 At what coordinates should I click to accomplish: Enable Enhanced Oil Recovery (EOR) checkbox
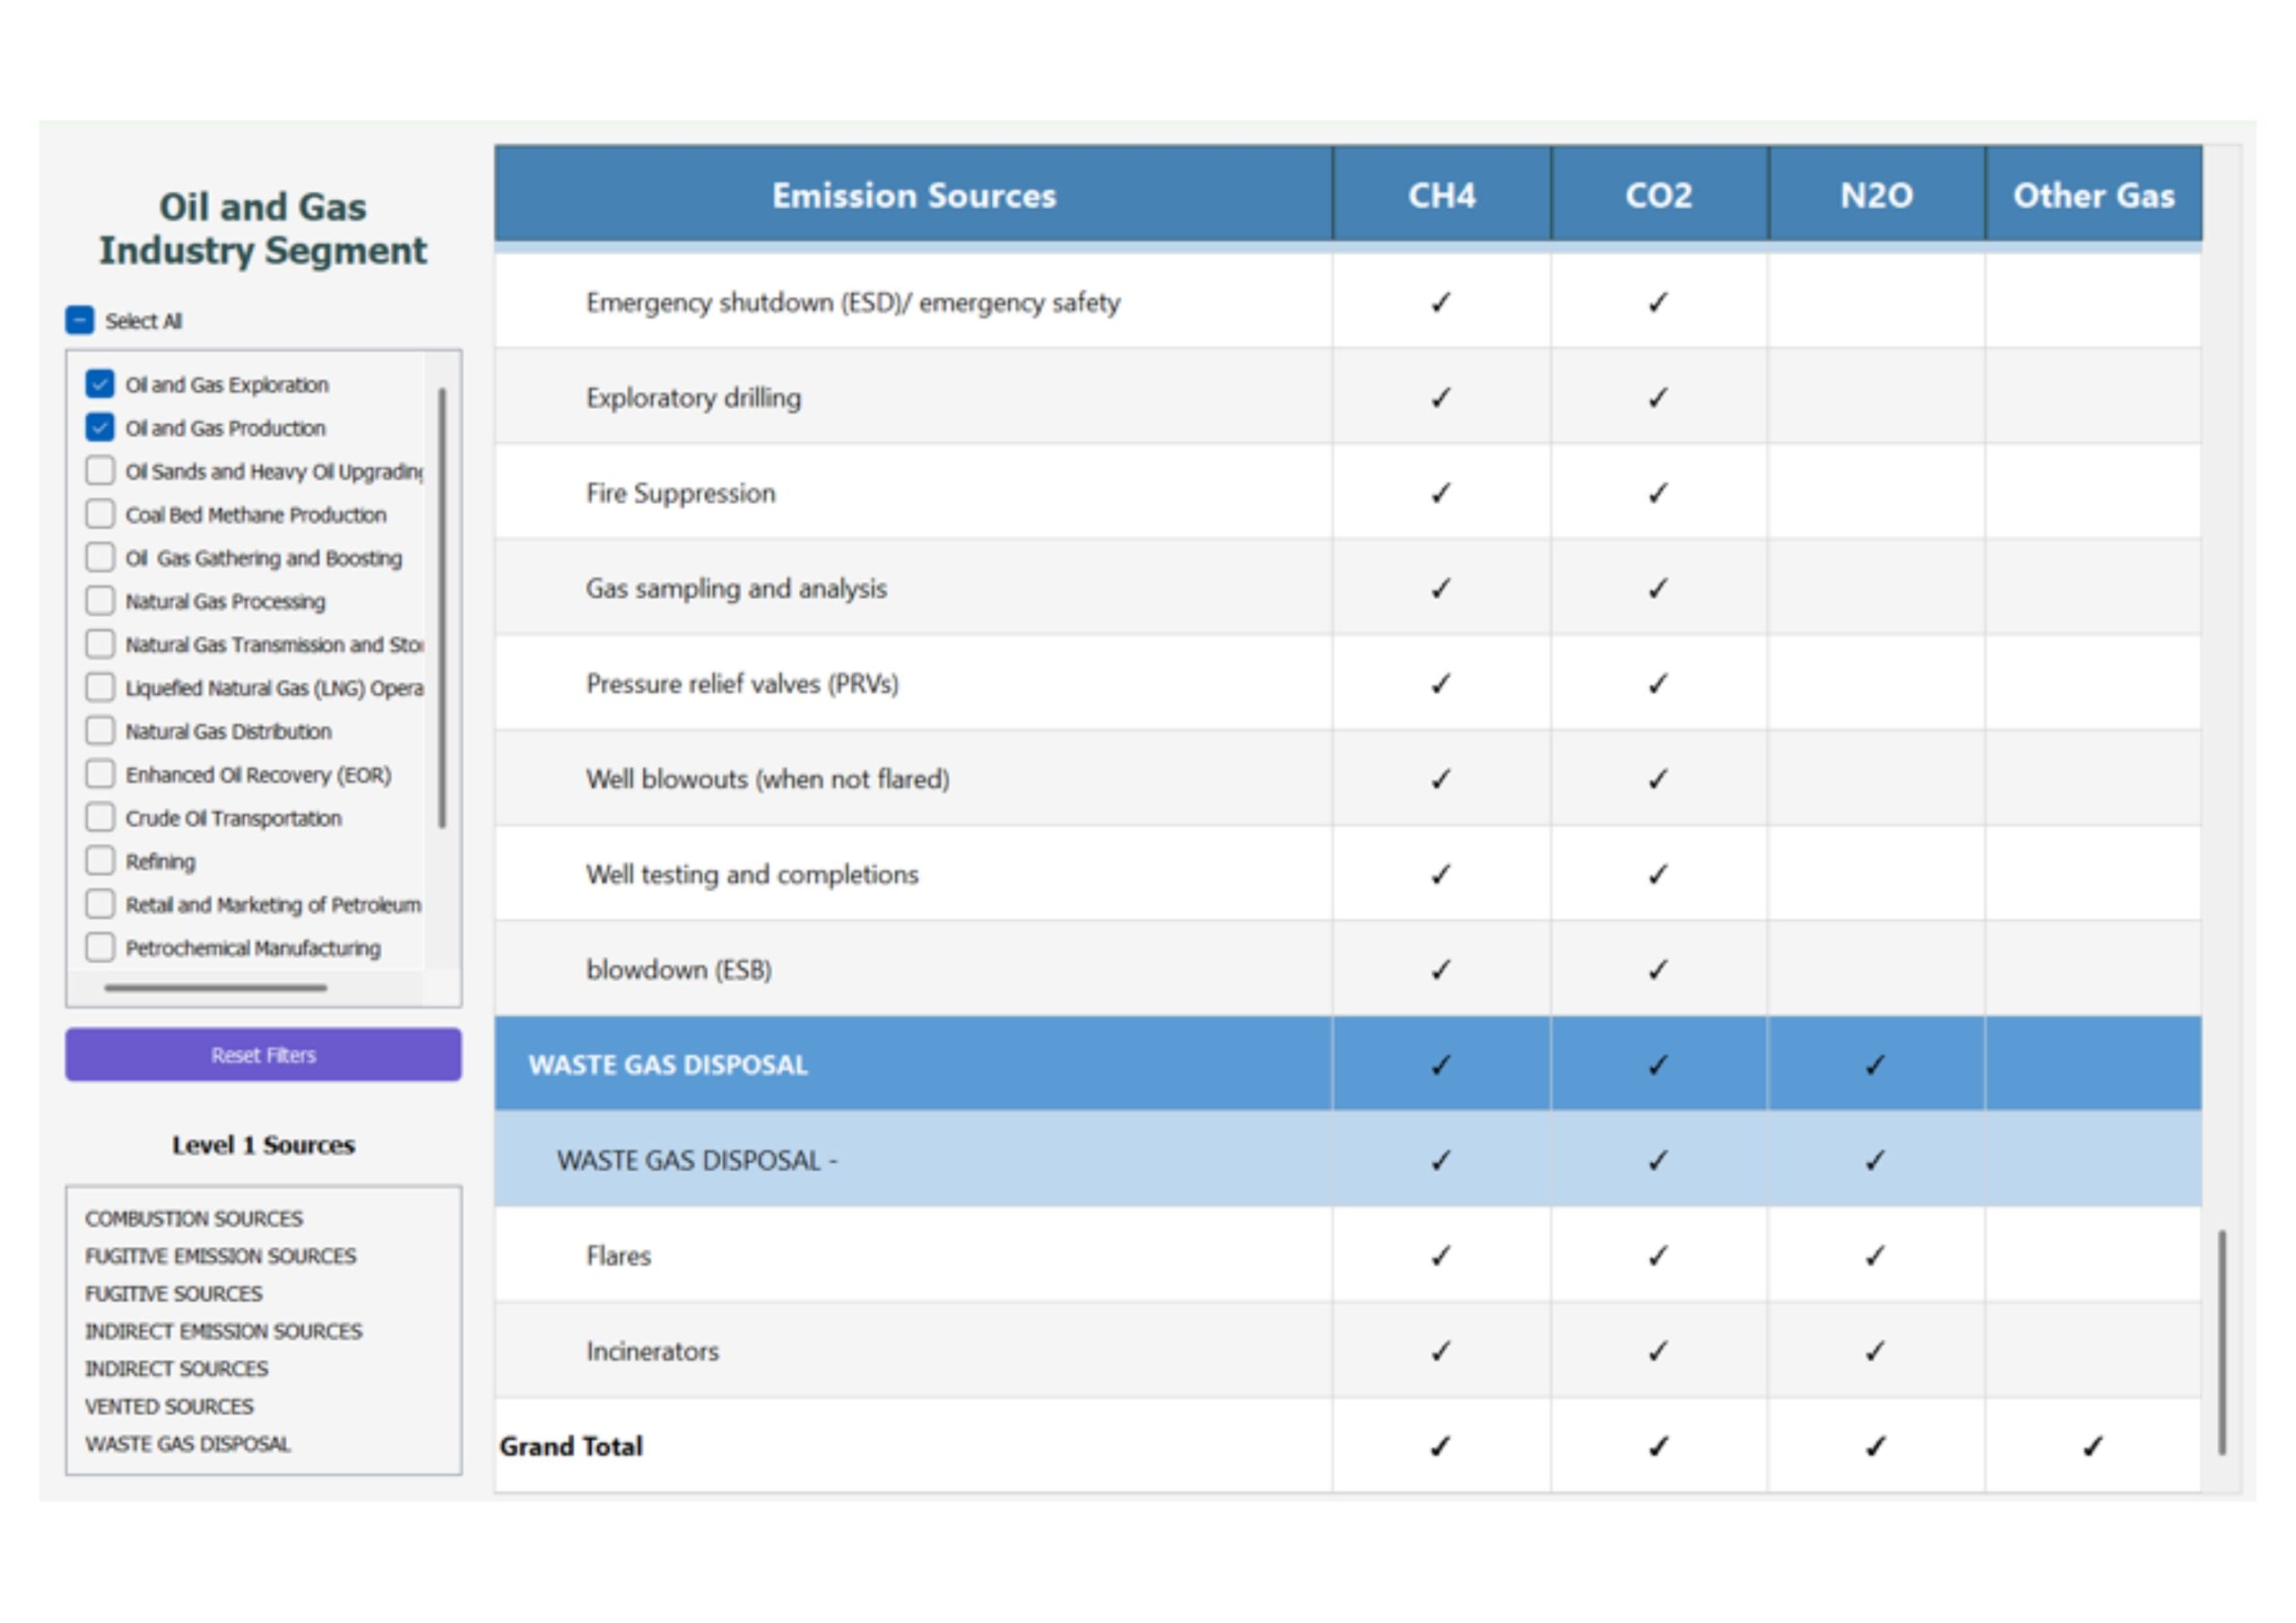pyautogui.click(x=100, y=774)
